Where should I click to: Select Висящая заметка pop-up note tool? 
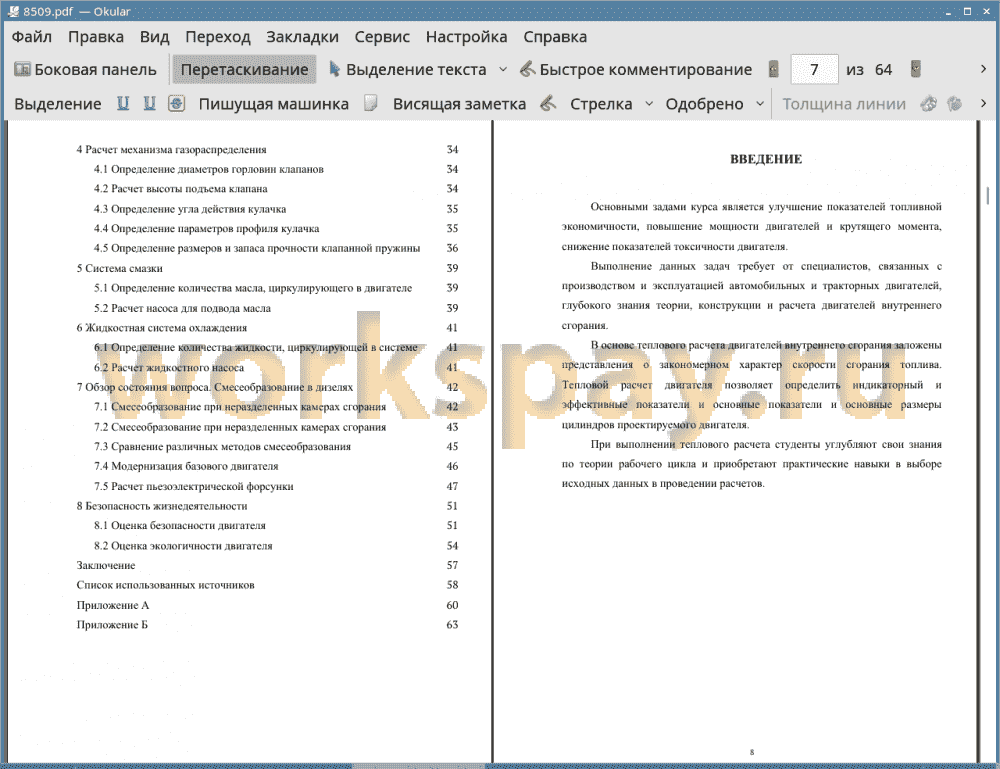click(459, 104)
